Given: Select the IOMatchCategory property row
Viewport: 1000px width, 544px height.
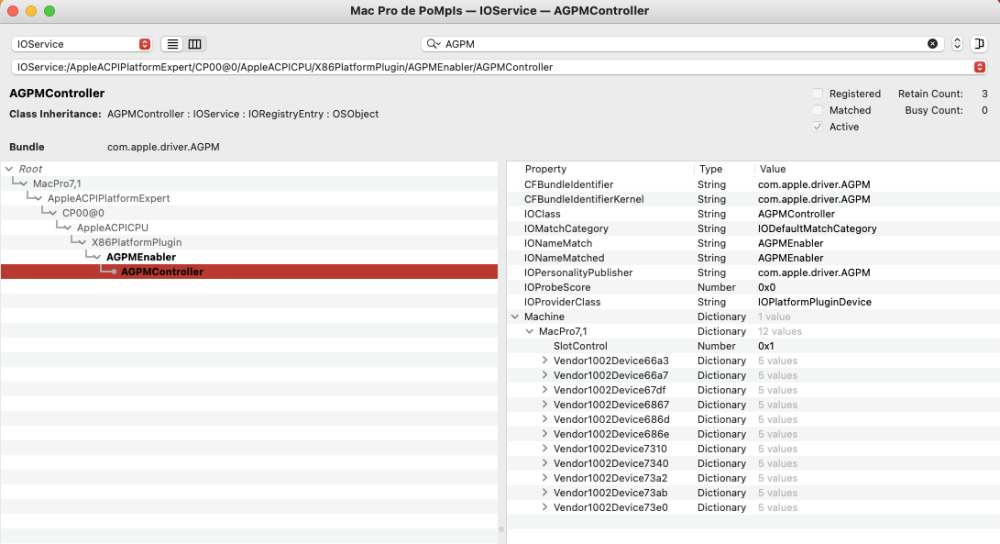Looking at the screenshot, I should click(x=753, y=228).
